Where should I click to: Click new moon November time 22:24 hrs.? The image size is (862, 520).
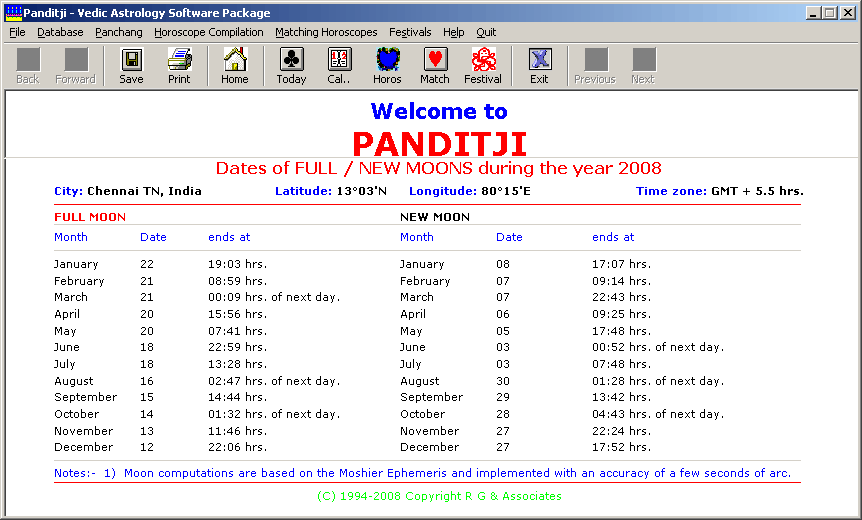[x=621, y=432]
